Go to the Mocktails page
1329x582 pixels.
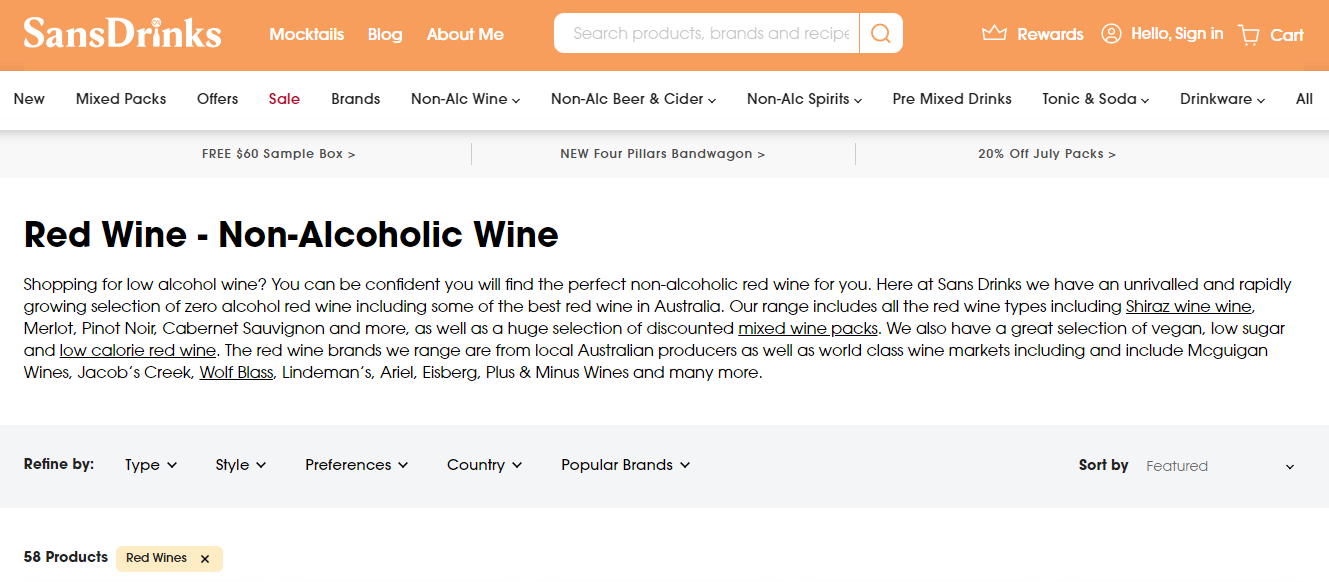306,33
